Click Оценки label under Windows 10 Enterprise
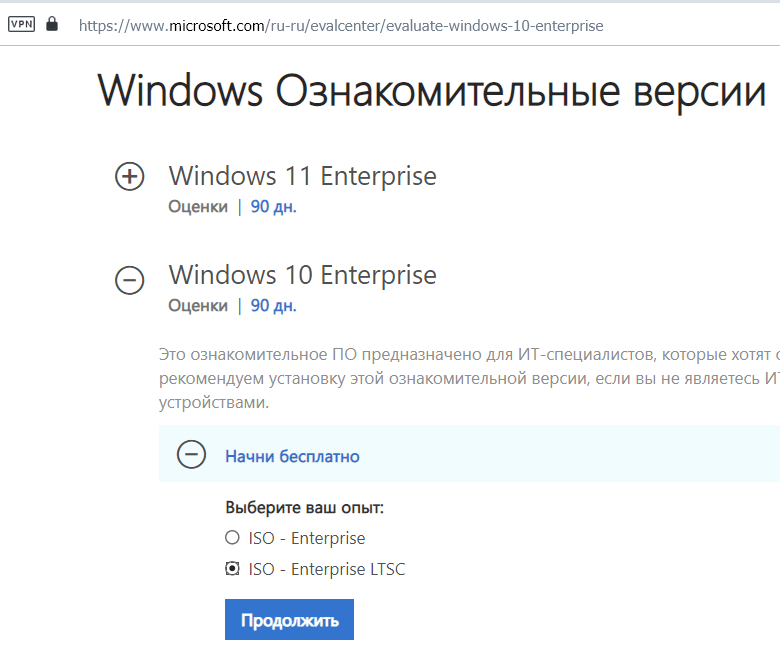This screenshot has height=647, width=780. (x=198, y=305)
